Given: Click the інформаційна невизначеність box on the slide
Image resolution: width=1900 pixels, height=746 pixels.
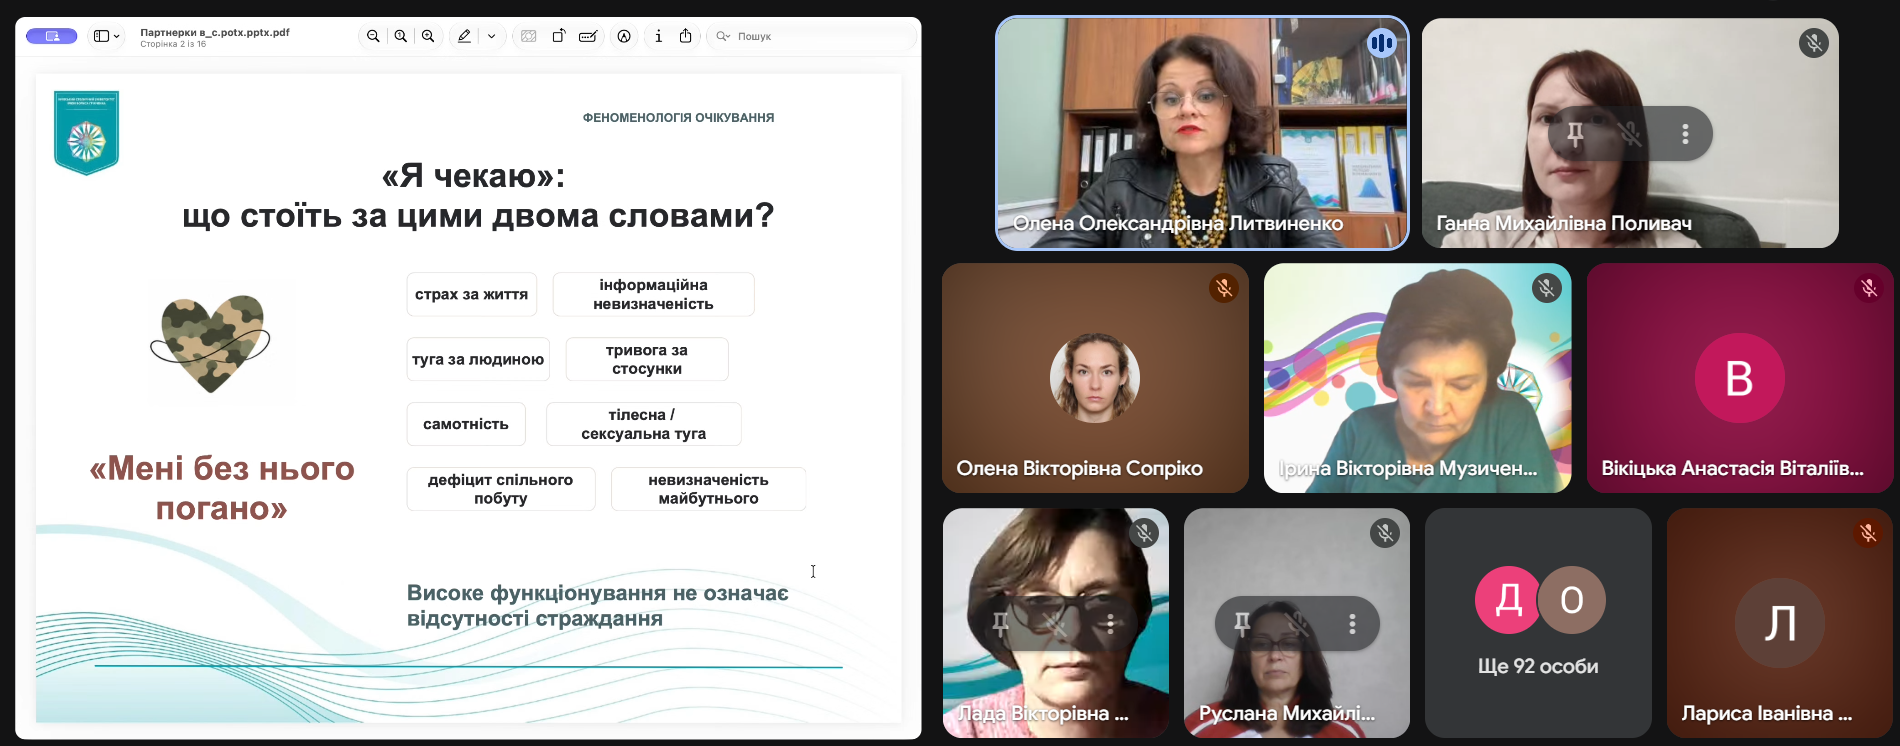Looking at the screenshot, I should 653,294.
